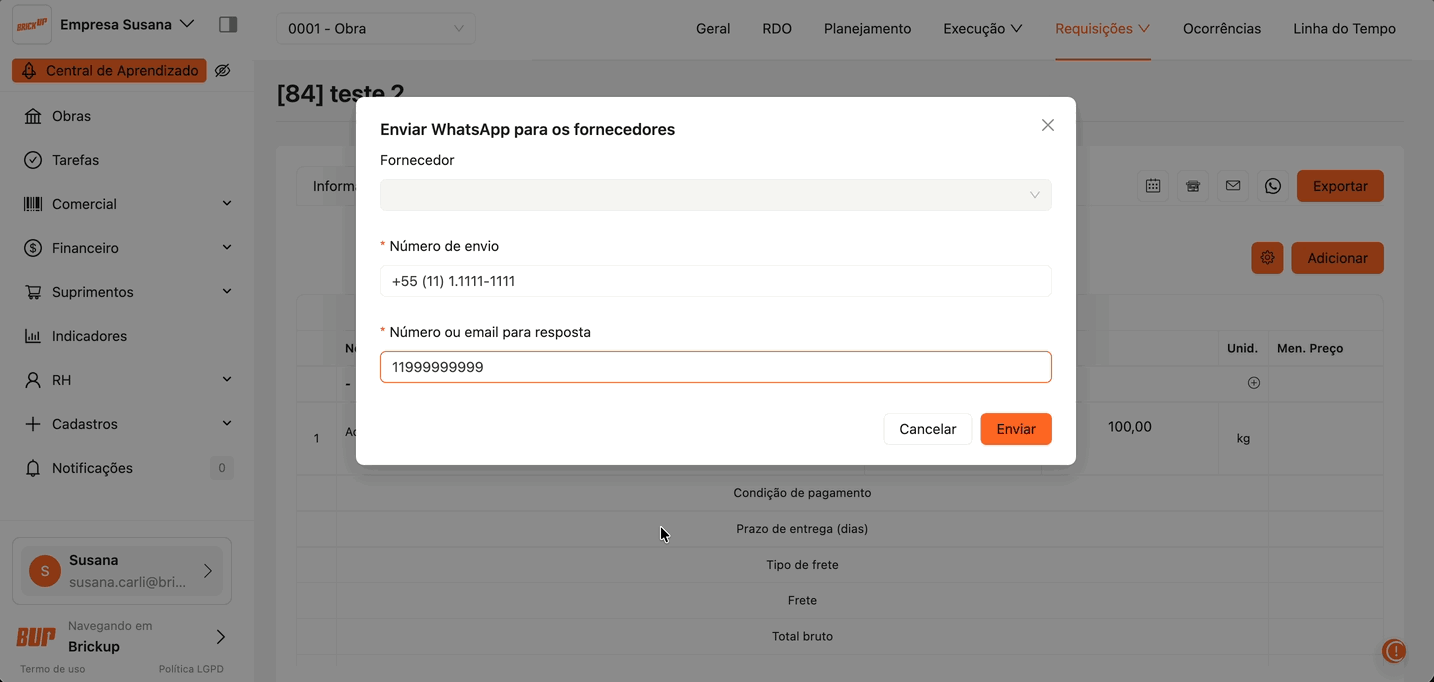Click the WhatsApp icon in toolbar

(x=1272, y=186)
